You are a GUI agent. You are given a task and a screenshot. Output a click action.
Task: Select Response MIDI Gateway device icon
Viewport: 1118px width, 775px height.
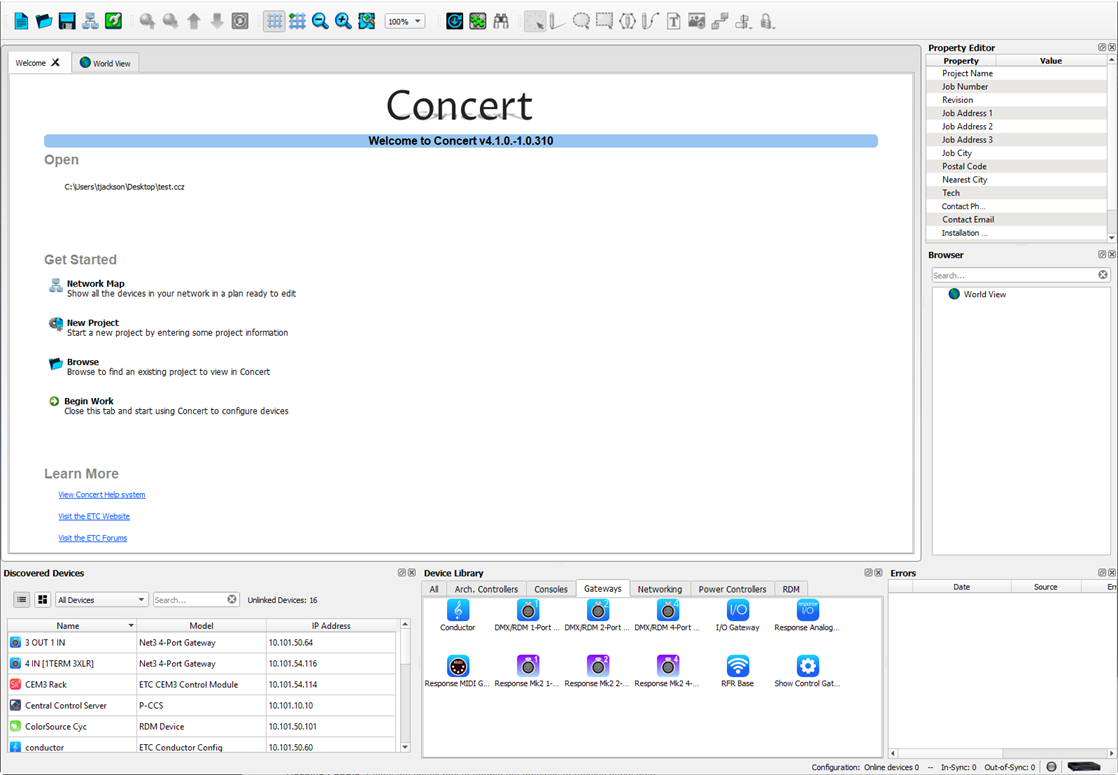pyautogui.click(x=458, y=671)
